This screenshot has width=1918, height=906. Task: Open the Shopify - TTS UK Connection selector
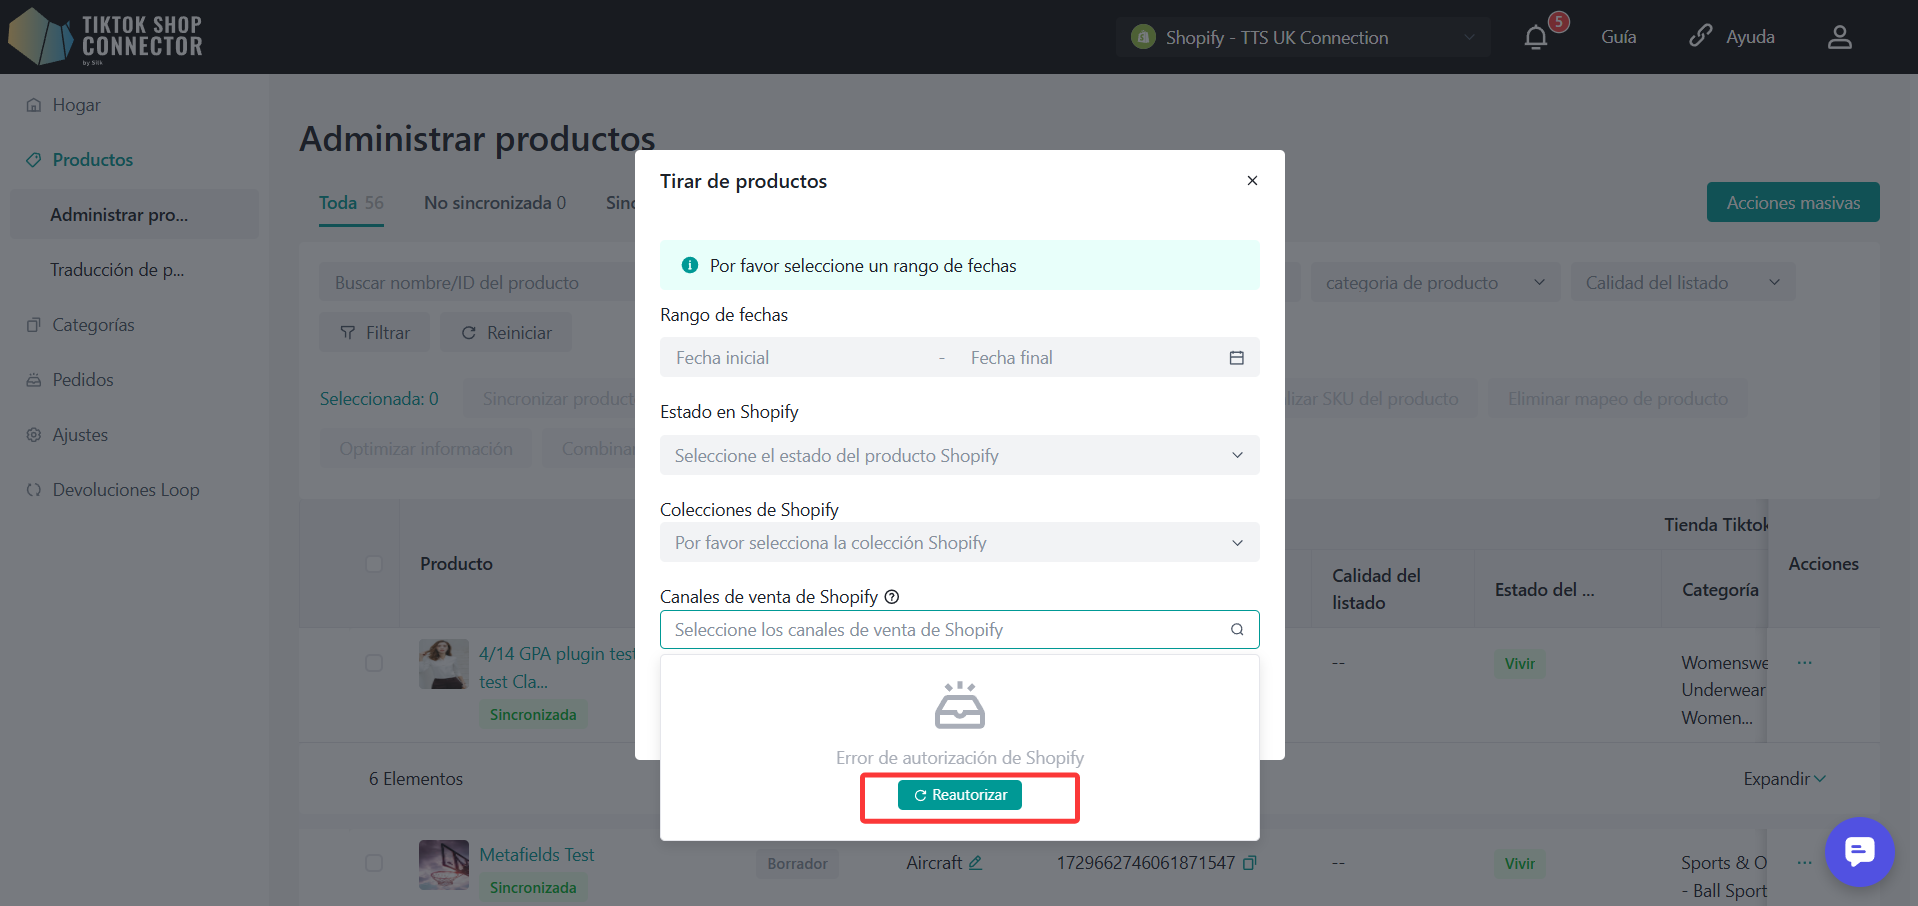tap(1302, 38)
